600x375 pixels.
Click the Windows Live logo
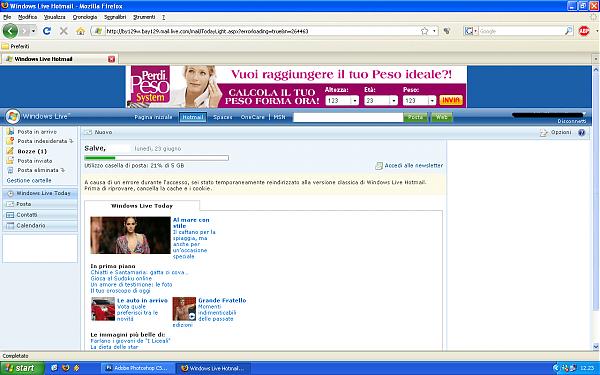tap(13, 117)
